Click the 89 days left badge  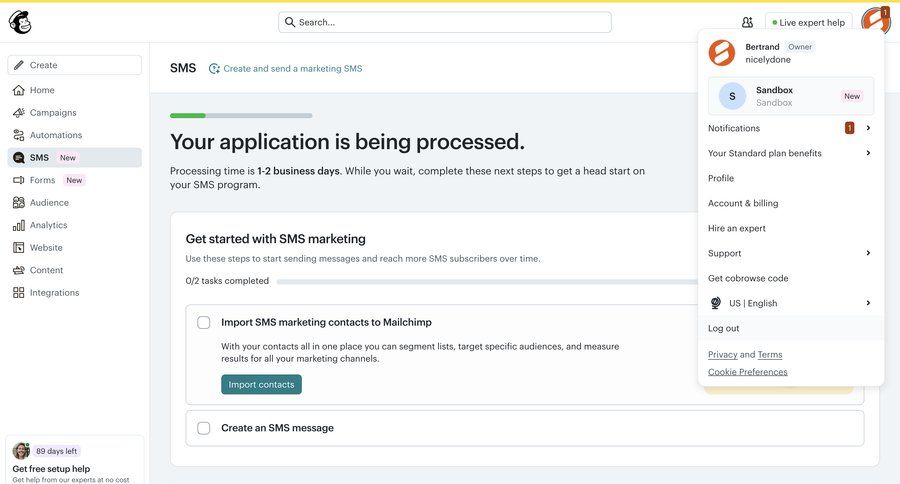coord(56,451)
